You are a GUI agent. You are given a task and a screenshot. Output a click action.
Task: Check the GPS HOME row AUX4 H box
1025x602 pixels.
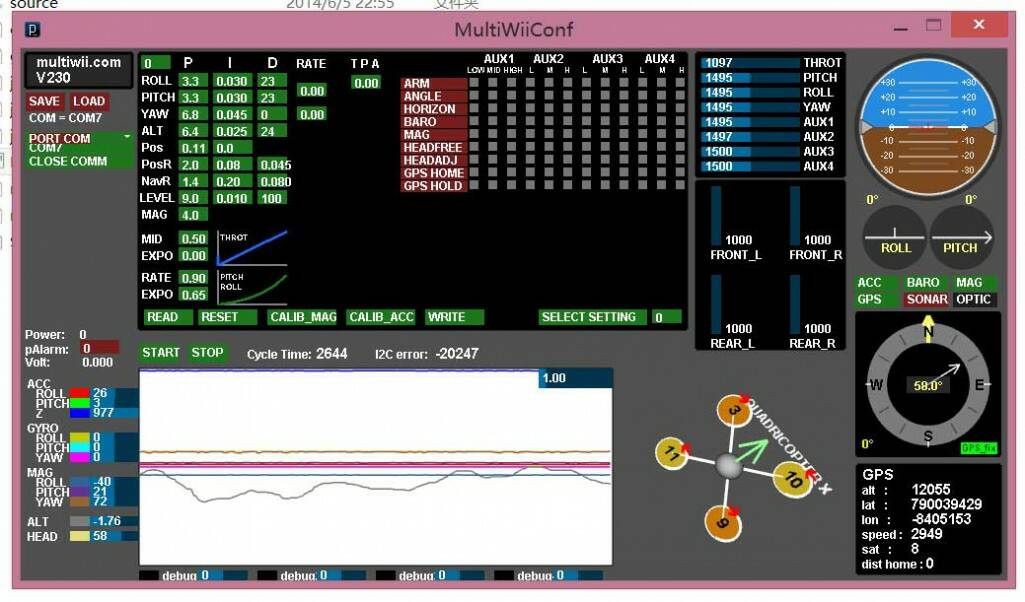[x=681, y=173]
